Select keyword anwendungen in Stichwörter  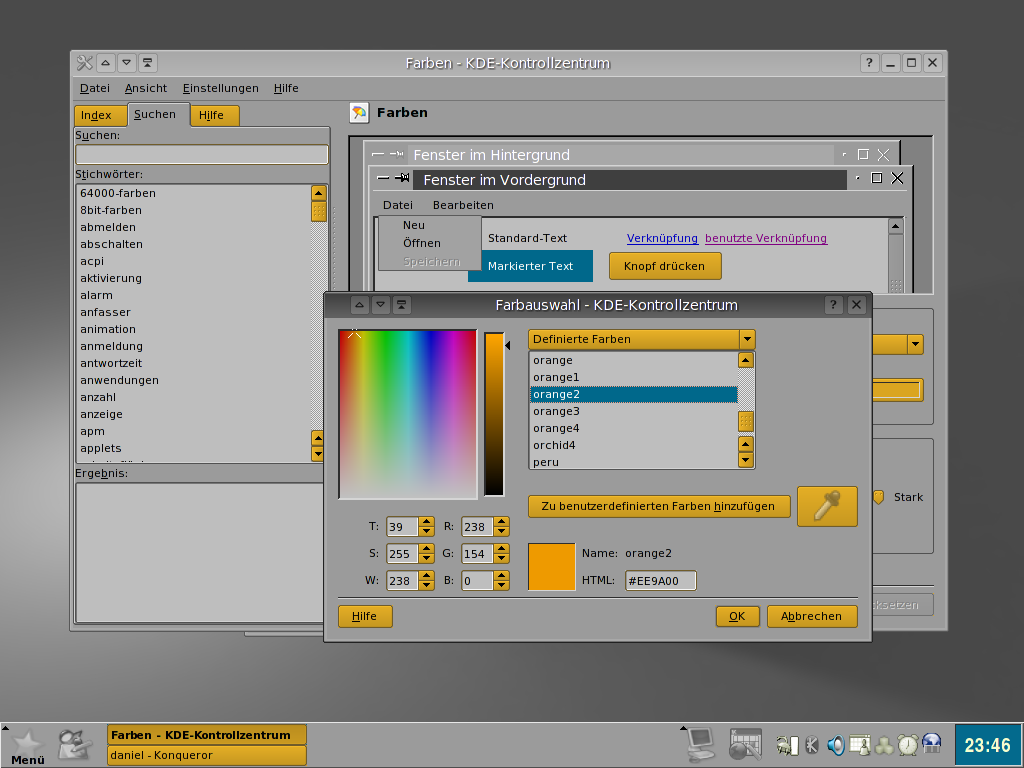(195, 379)
